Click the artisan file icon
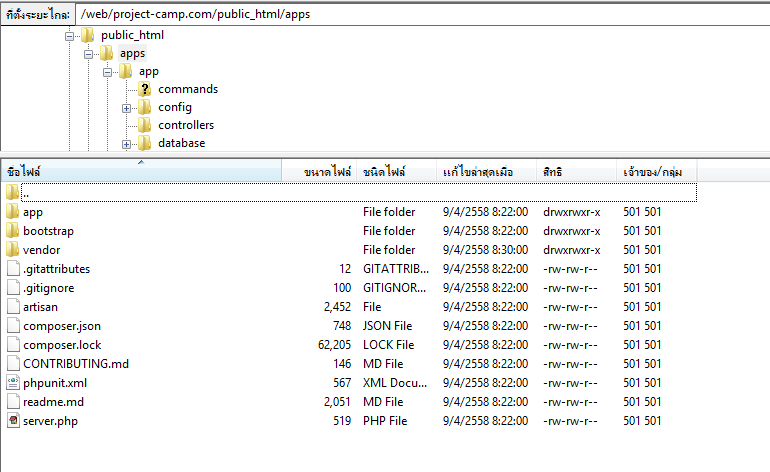 coord(14,306)
